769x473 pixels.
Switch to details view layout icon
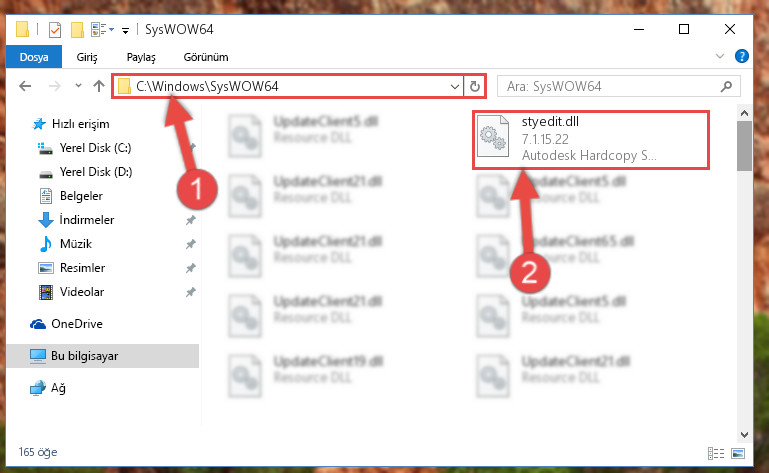(x=716, y=453)
